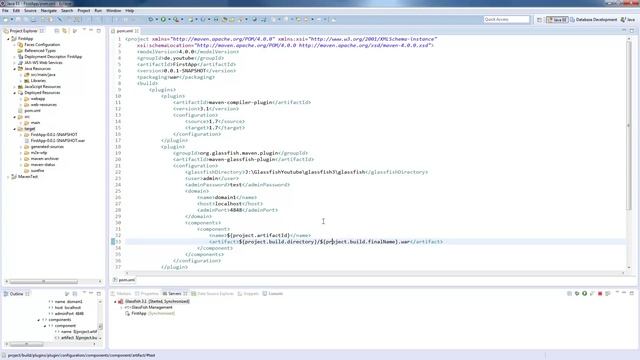Click the green Run button in toolbar
The height and width of the screenshot is (360, 640).
tap(163, 20)
